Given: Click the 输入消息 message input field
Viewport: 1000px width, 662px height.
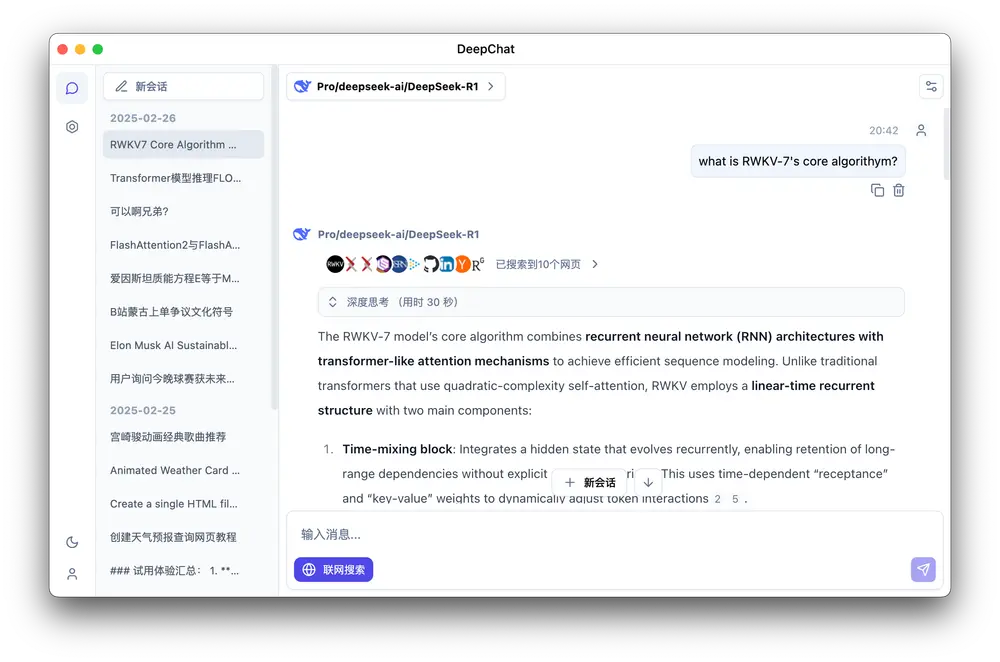Looking at the screenshot, I should 600,535.
